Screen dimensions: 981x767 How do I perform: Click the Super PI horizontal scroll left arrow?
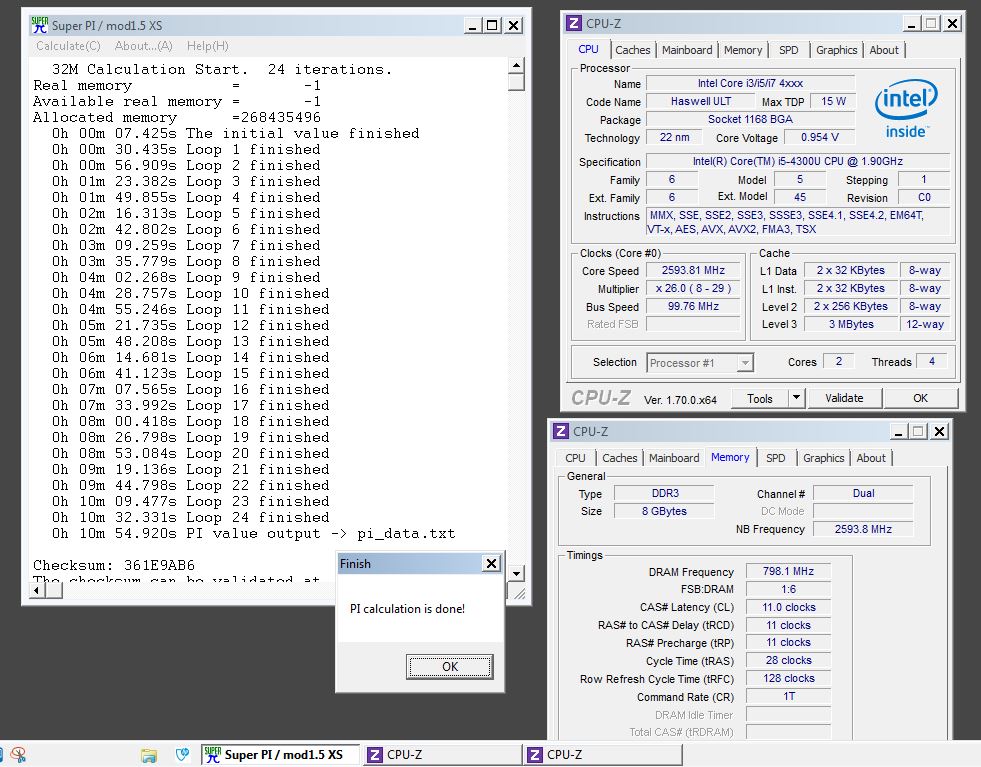[38, 591]
